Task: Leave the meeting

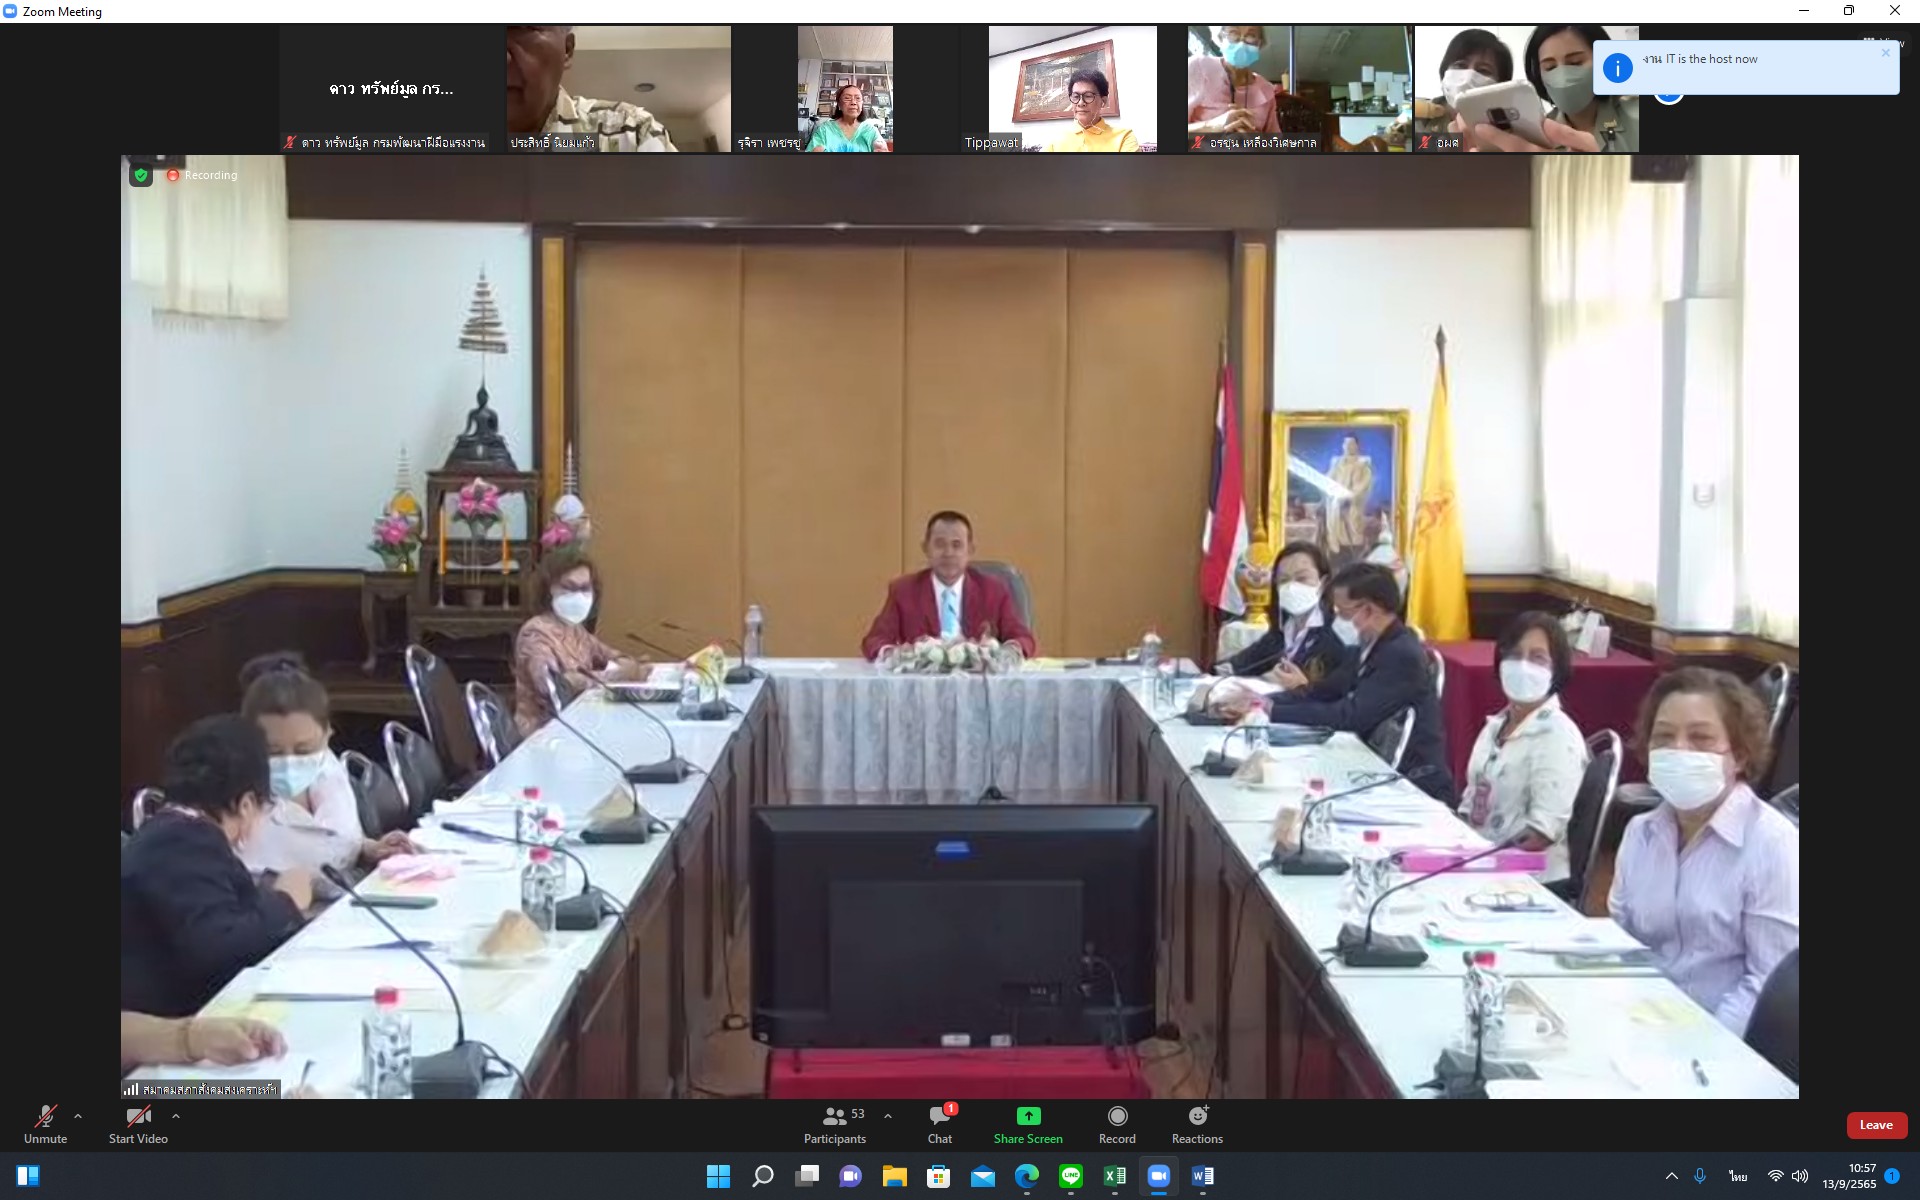Action: click(1875, 1125)
